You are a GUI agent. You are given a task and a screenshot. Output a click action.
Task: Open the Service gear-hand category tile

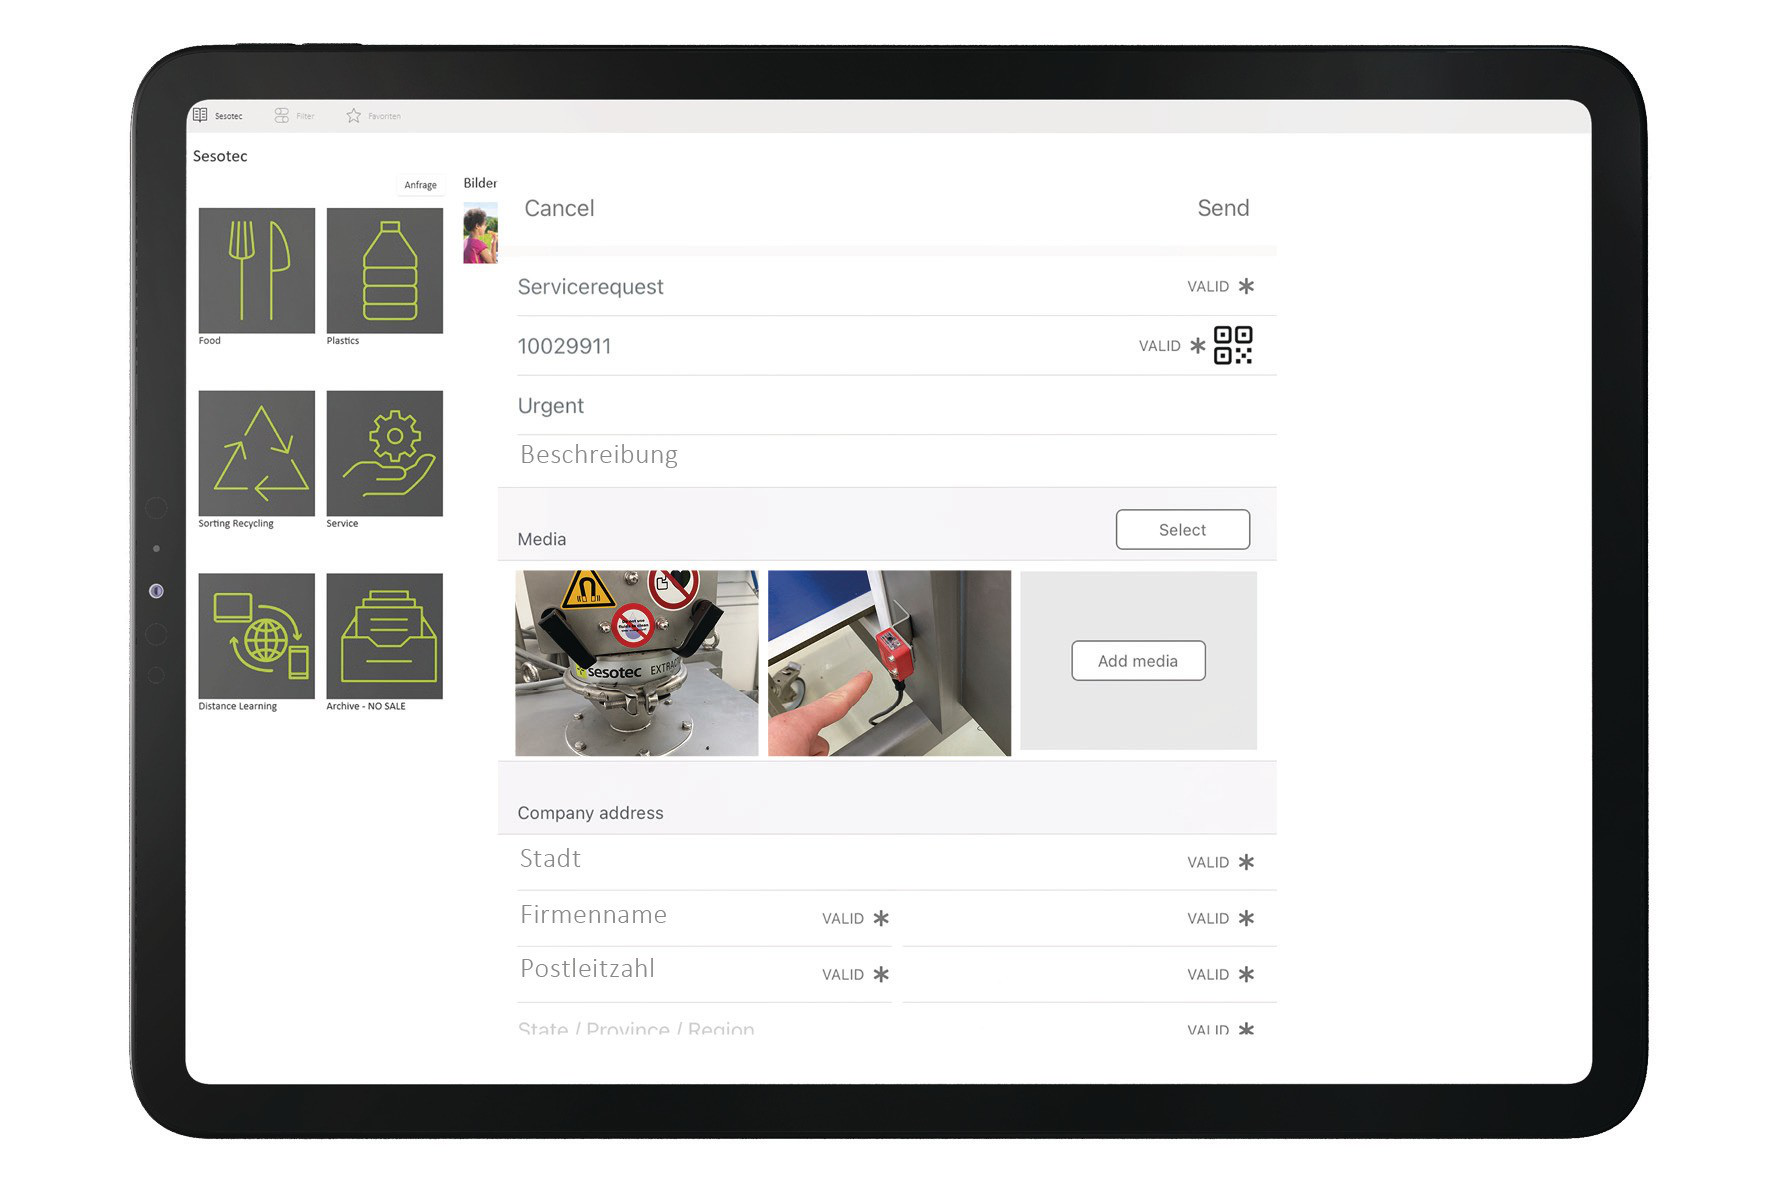385,453
